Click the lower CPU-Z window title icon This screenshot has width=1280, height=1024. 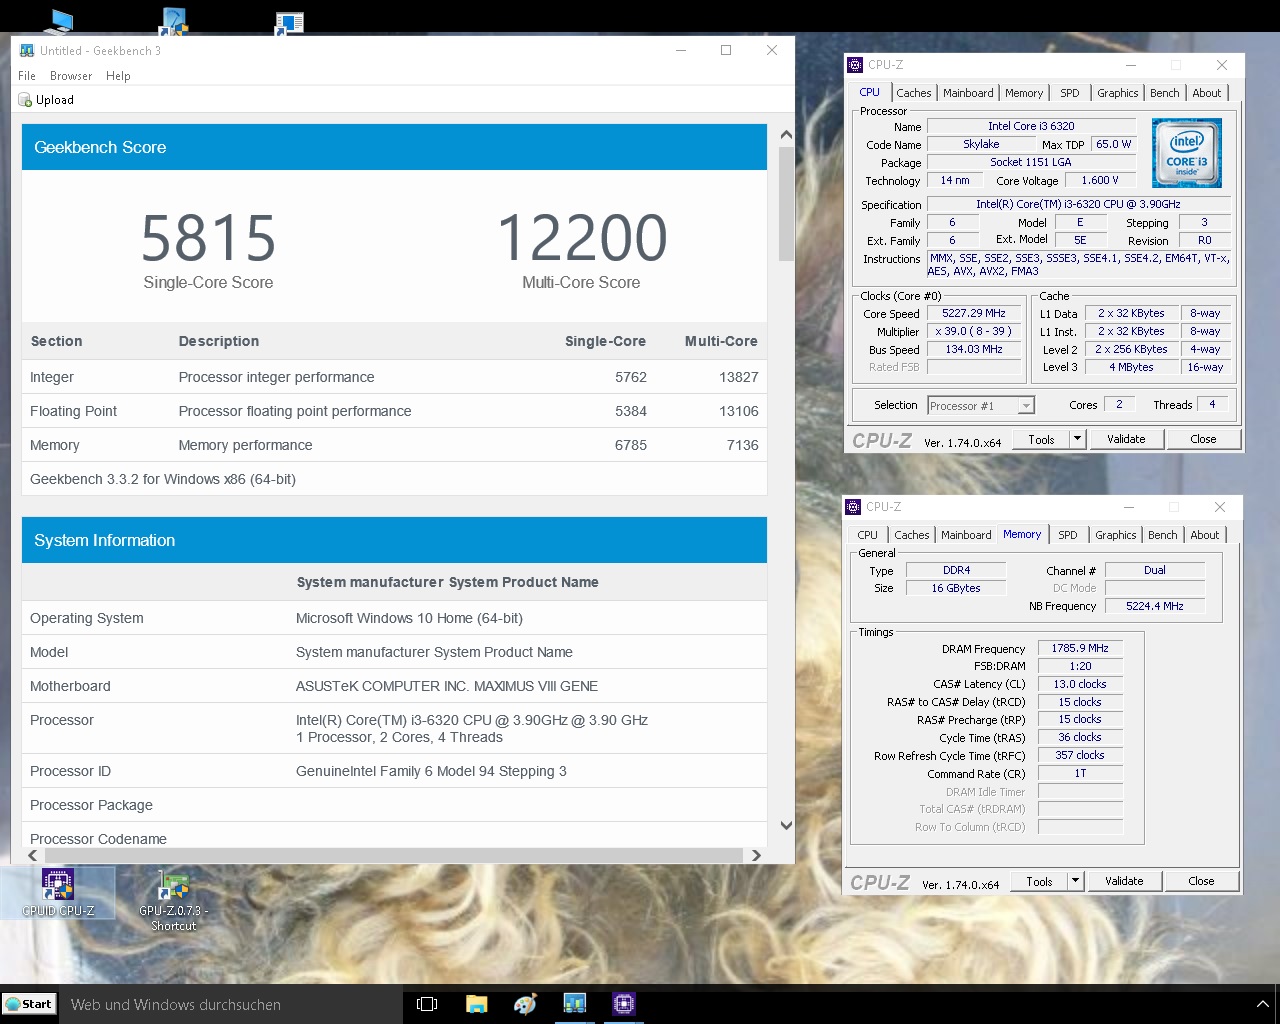tap(853, 507)
